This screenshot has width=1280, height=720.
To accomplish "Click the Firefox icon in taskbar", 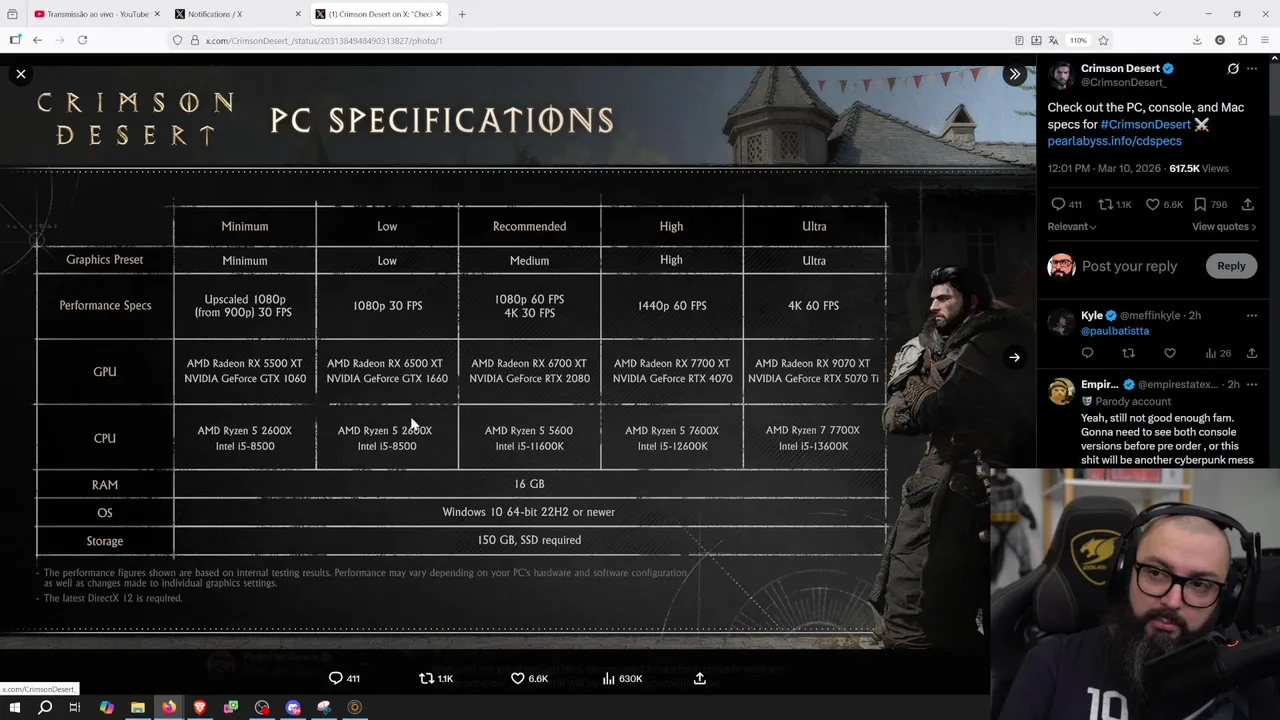I will [169, 707].
